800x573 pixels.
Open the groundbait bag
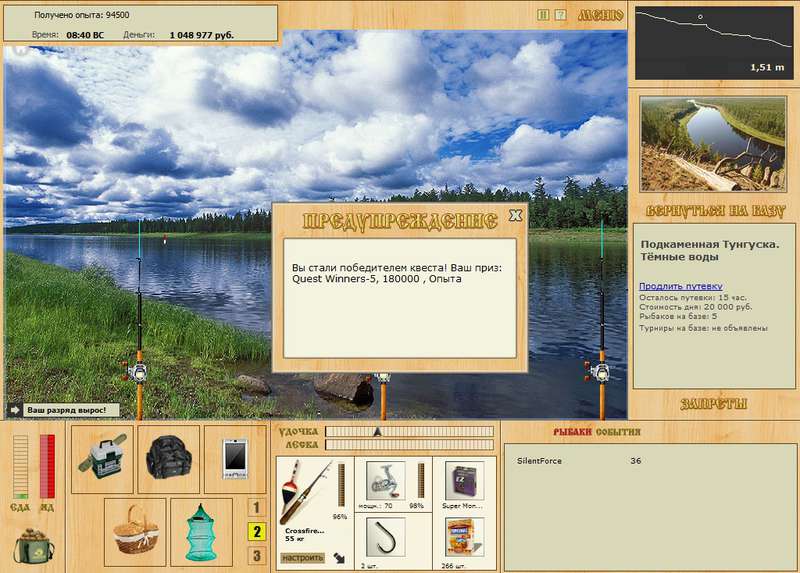(34, 546)
